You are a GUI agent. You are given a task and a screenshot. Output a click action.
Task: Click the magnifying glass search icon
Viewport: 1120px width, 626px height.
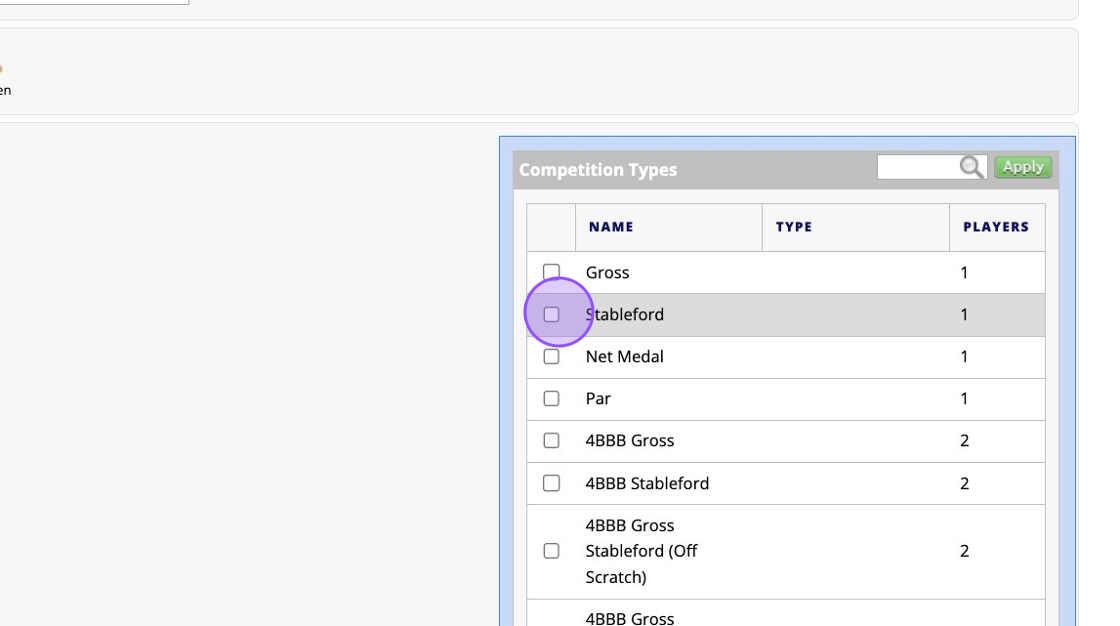[x=971, y=167]
